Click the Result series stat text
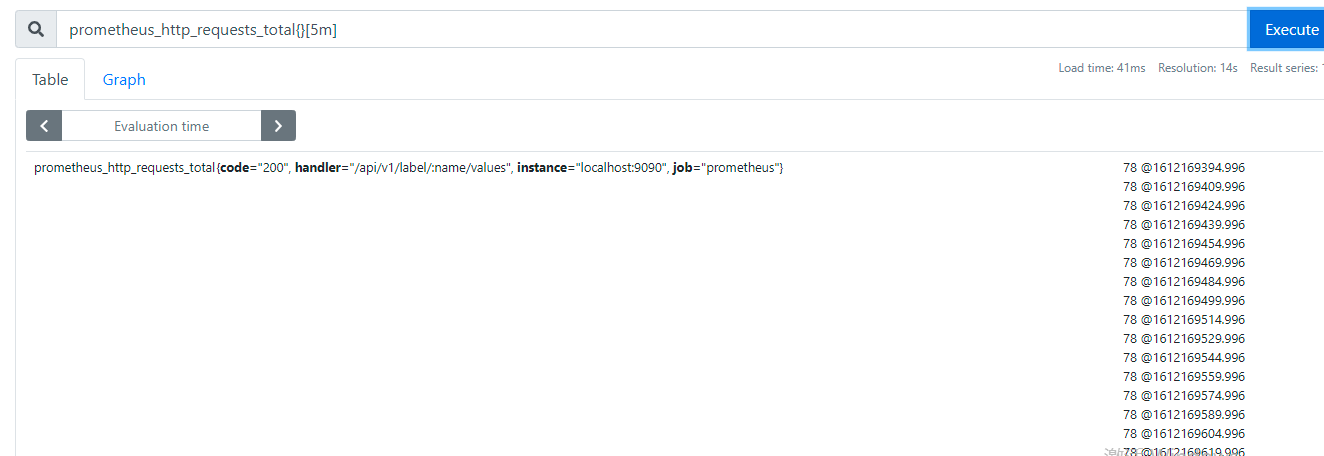The image size is (1324, 456). (1286, 68)
